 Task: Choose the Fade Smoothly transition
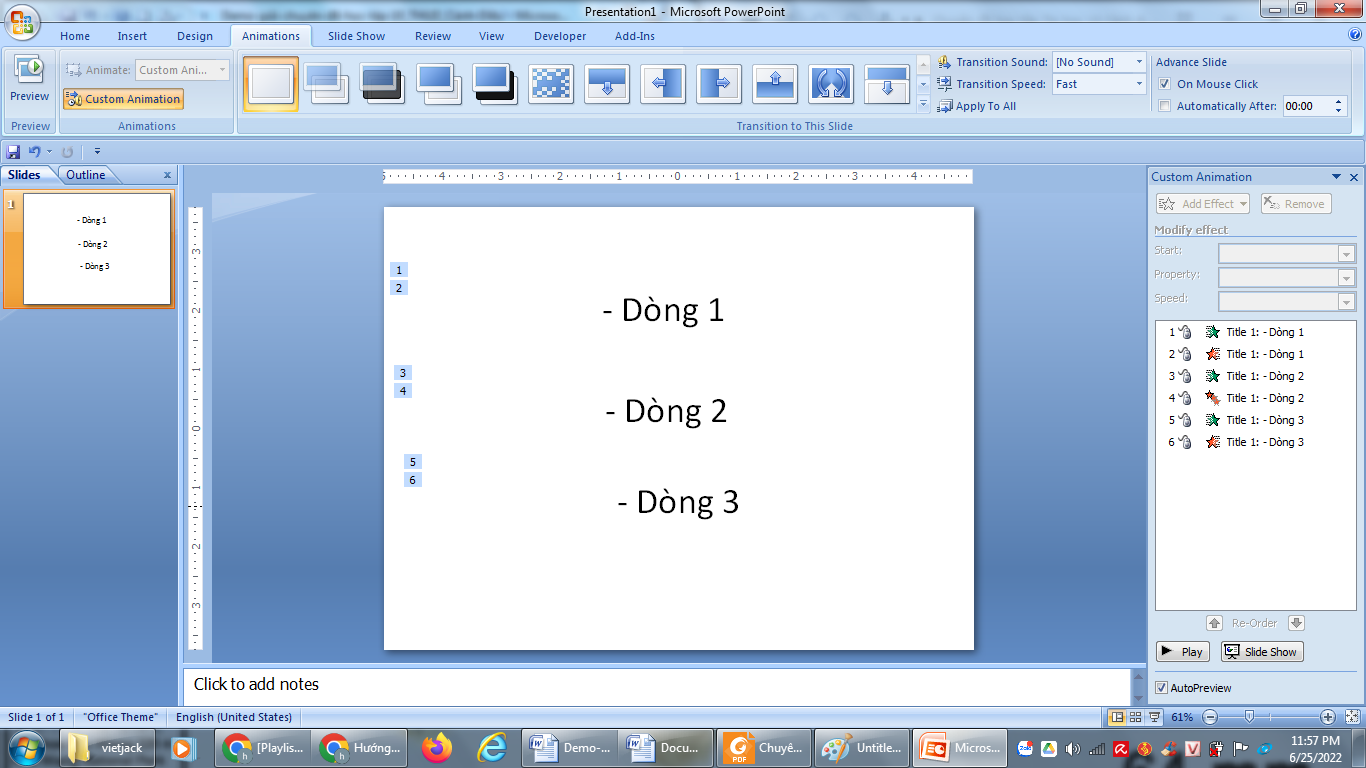(327, 84)
